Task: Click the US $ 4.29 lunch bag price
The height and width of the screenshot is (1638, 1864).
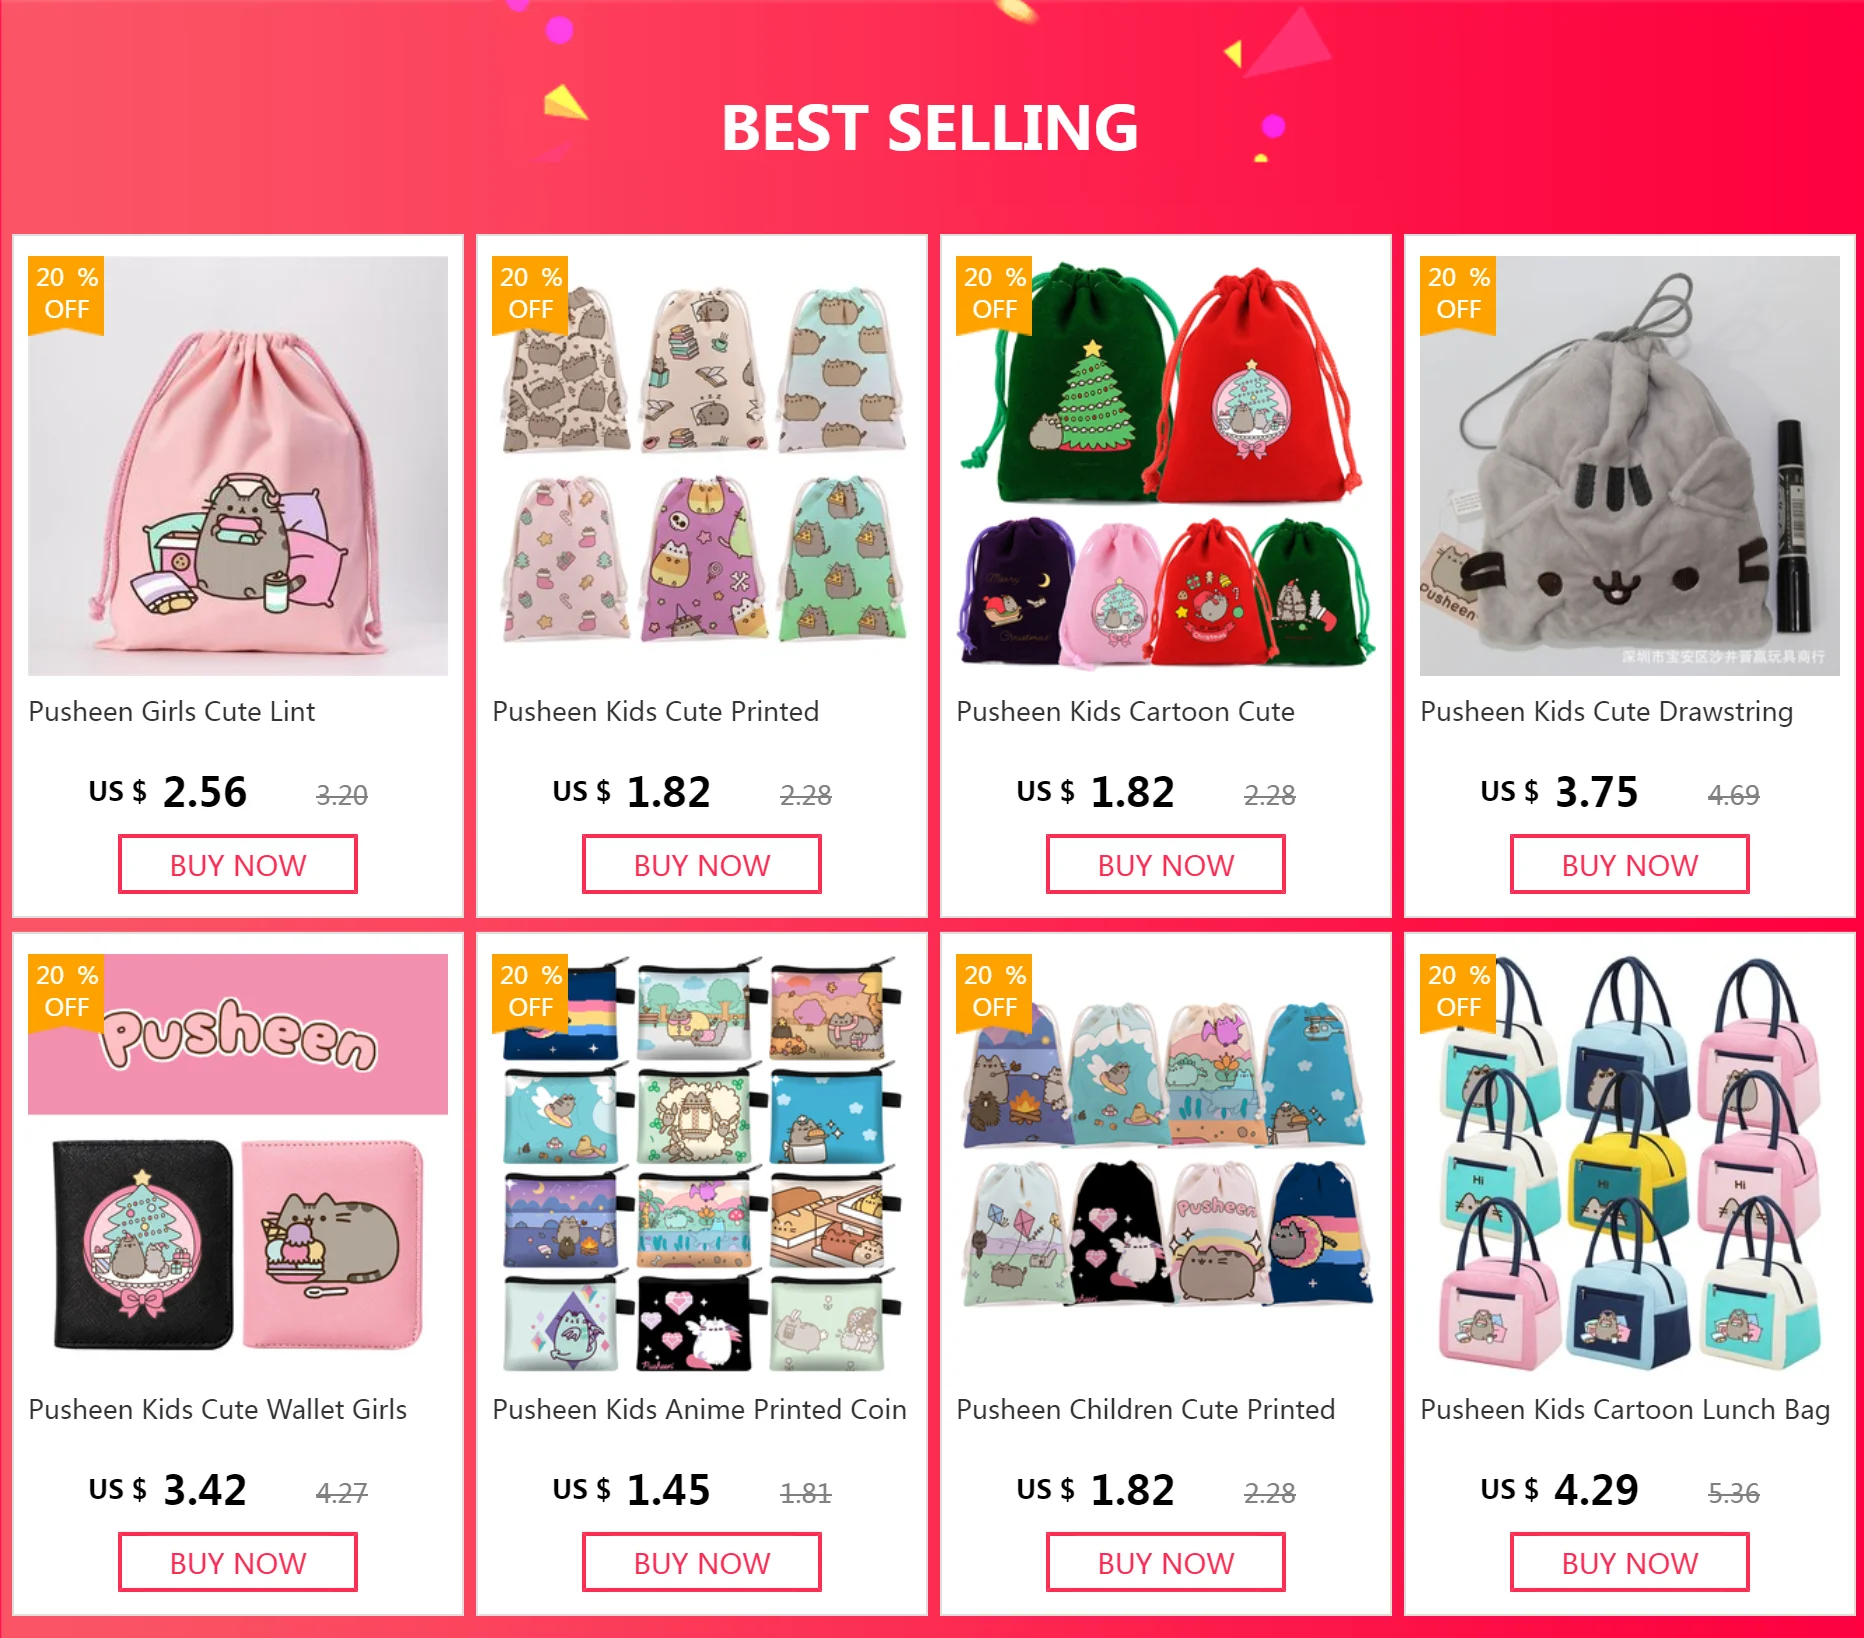Action: coord(1560,1490)
